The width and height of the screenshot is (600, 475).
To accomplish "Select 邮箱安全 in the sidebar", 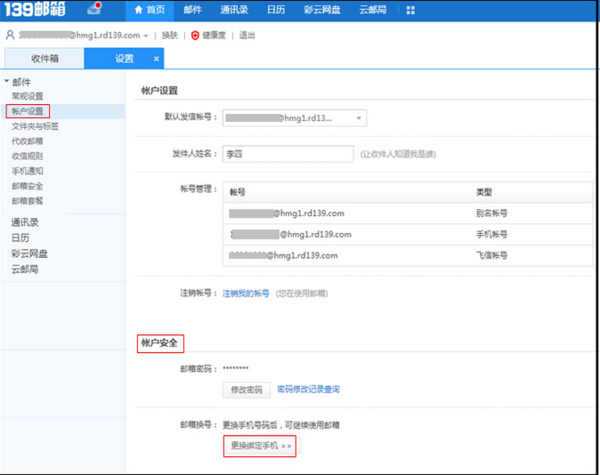I will coord(27,186).
